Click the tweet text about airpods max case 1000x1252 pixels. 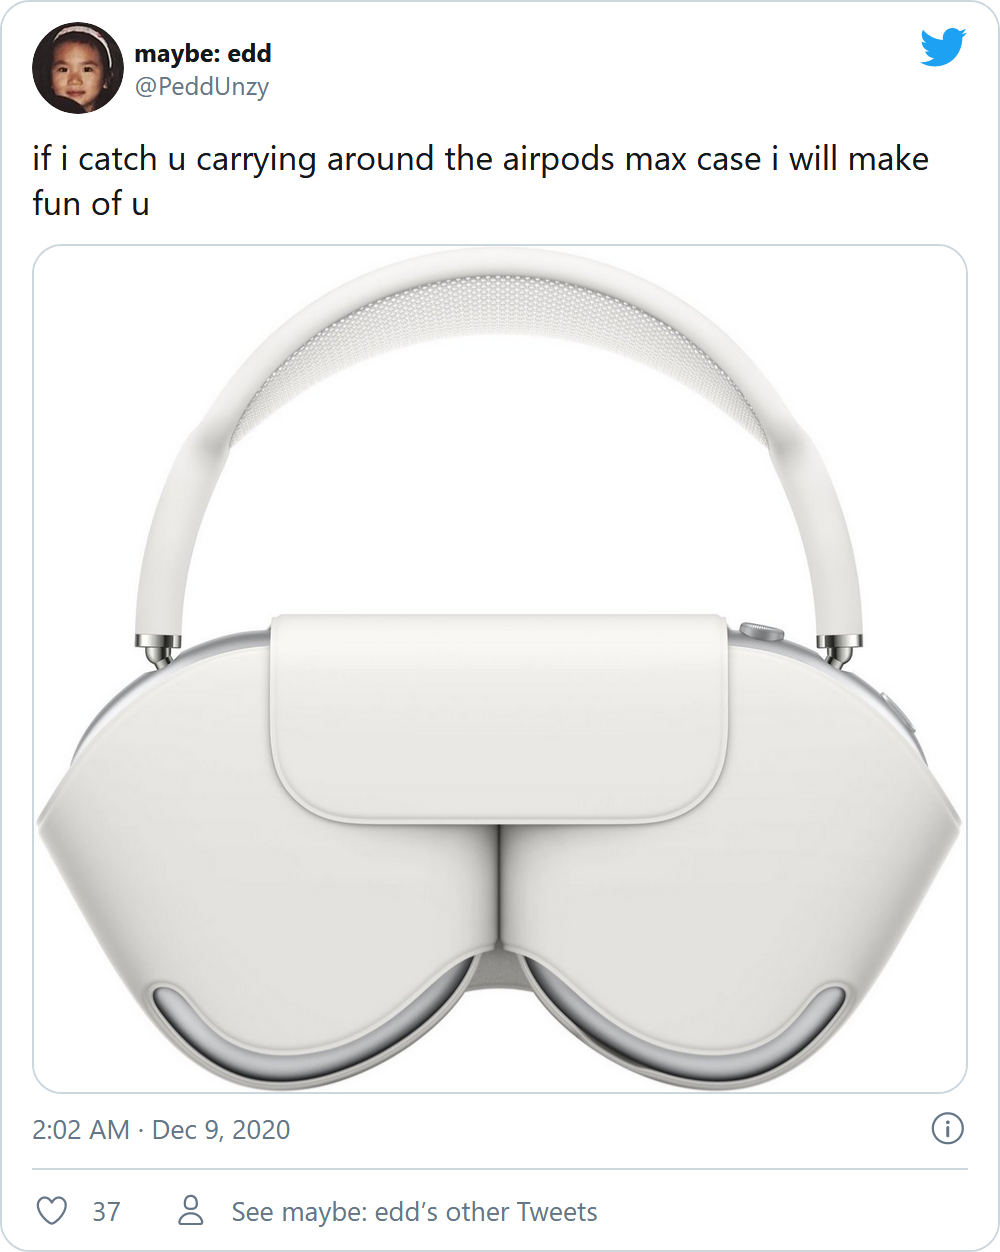[480, 181]
